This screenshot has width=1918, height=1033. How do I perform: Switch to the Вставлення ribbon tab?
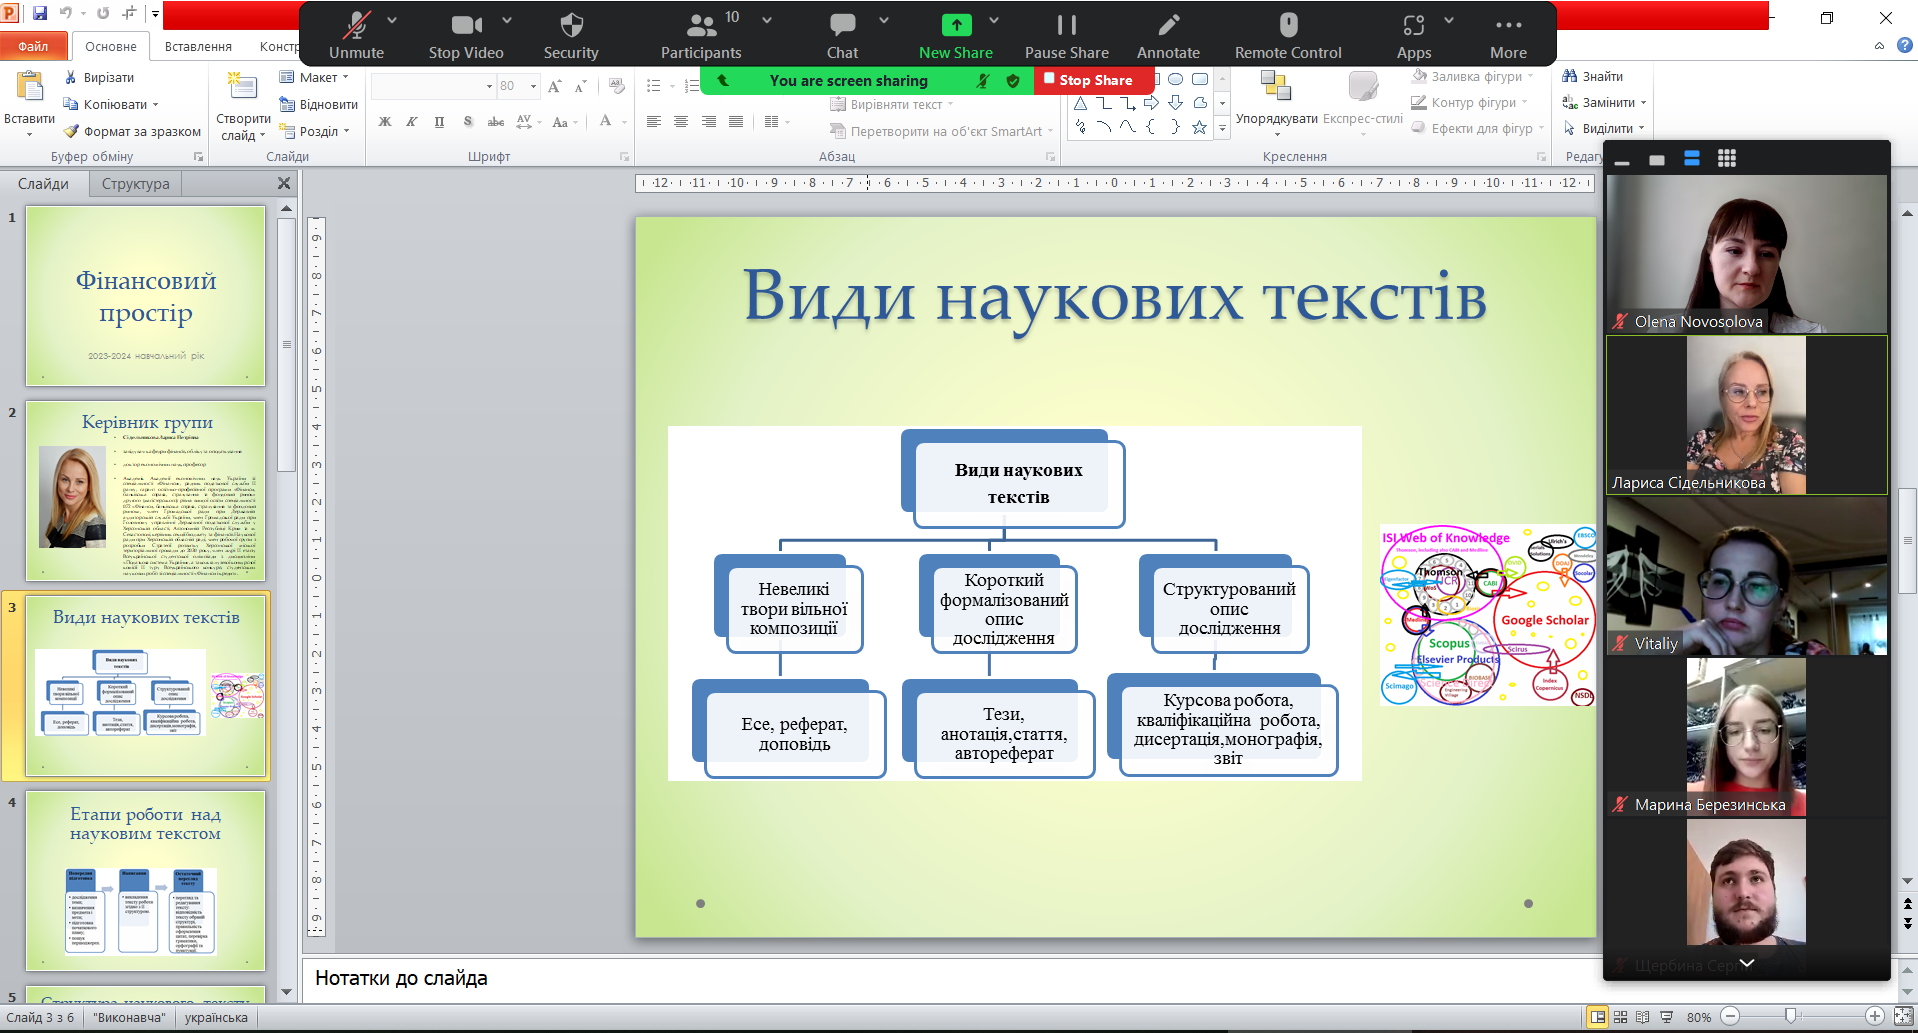pos(198,46)
